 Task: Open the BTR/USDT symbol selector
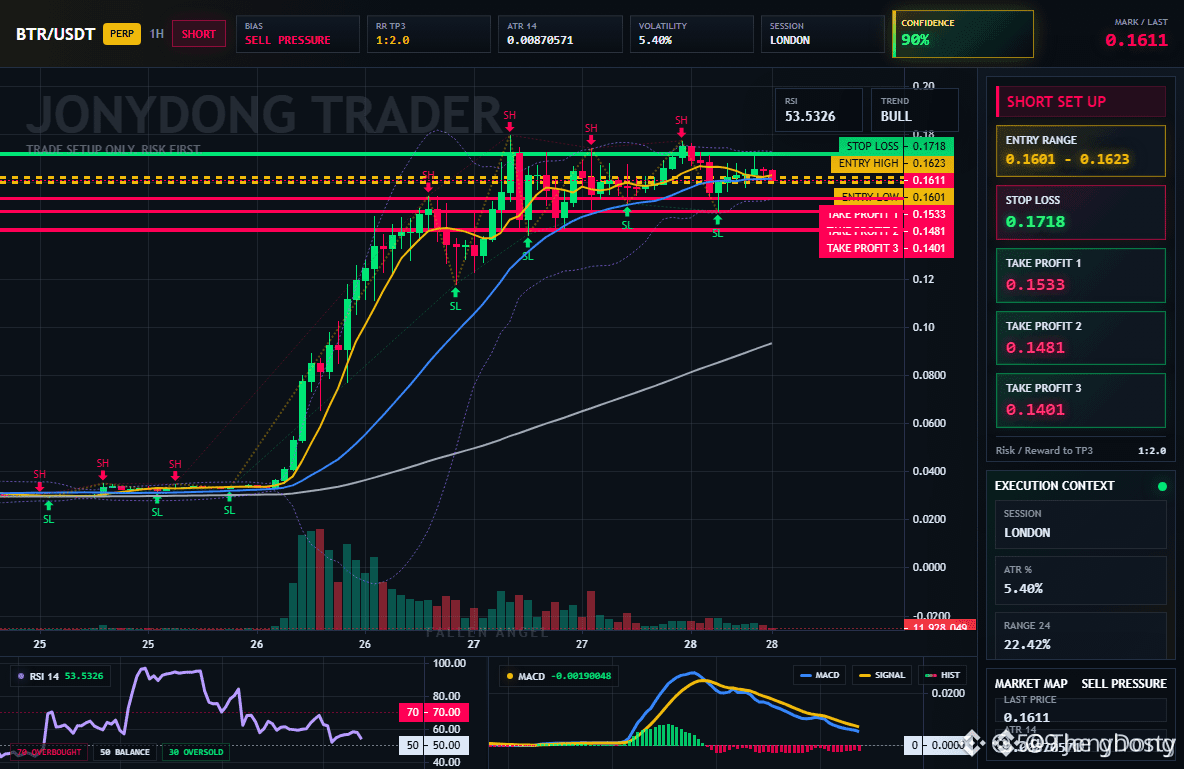(x=55, y=34)
